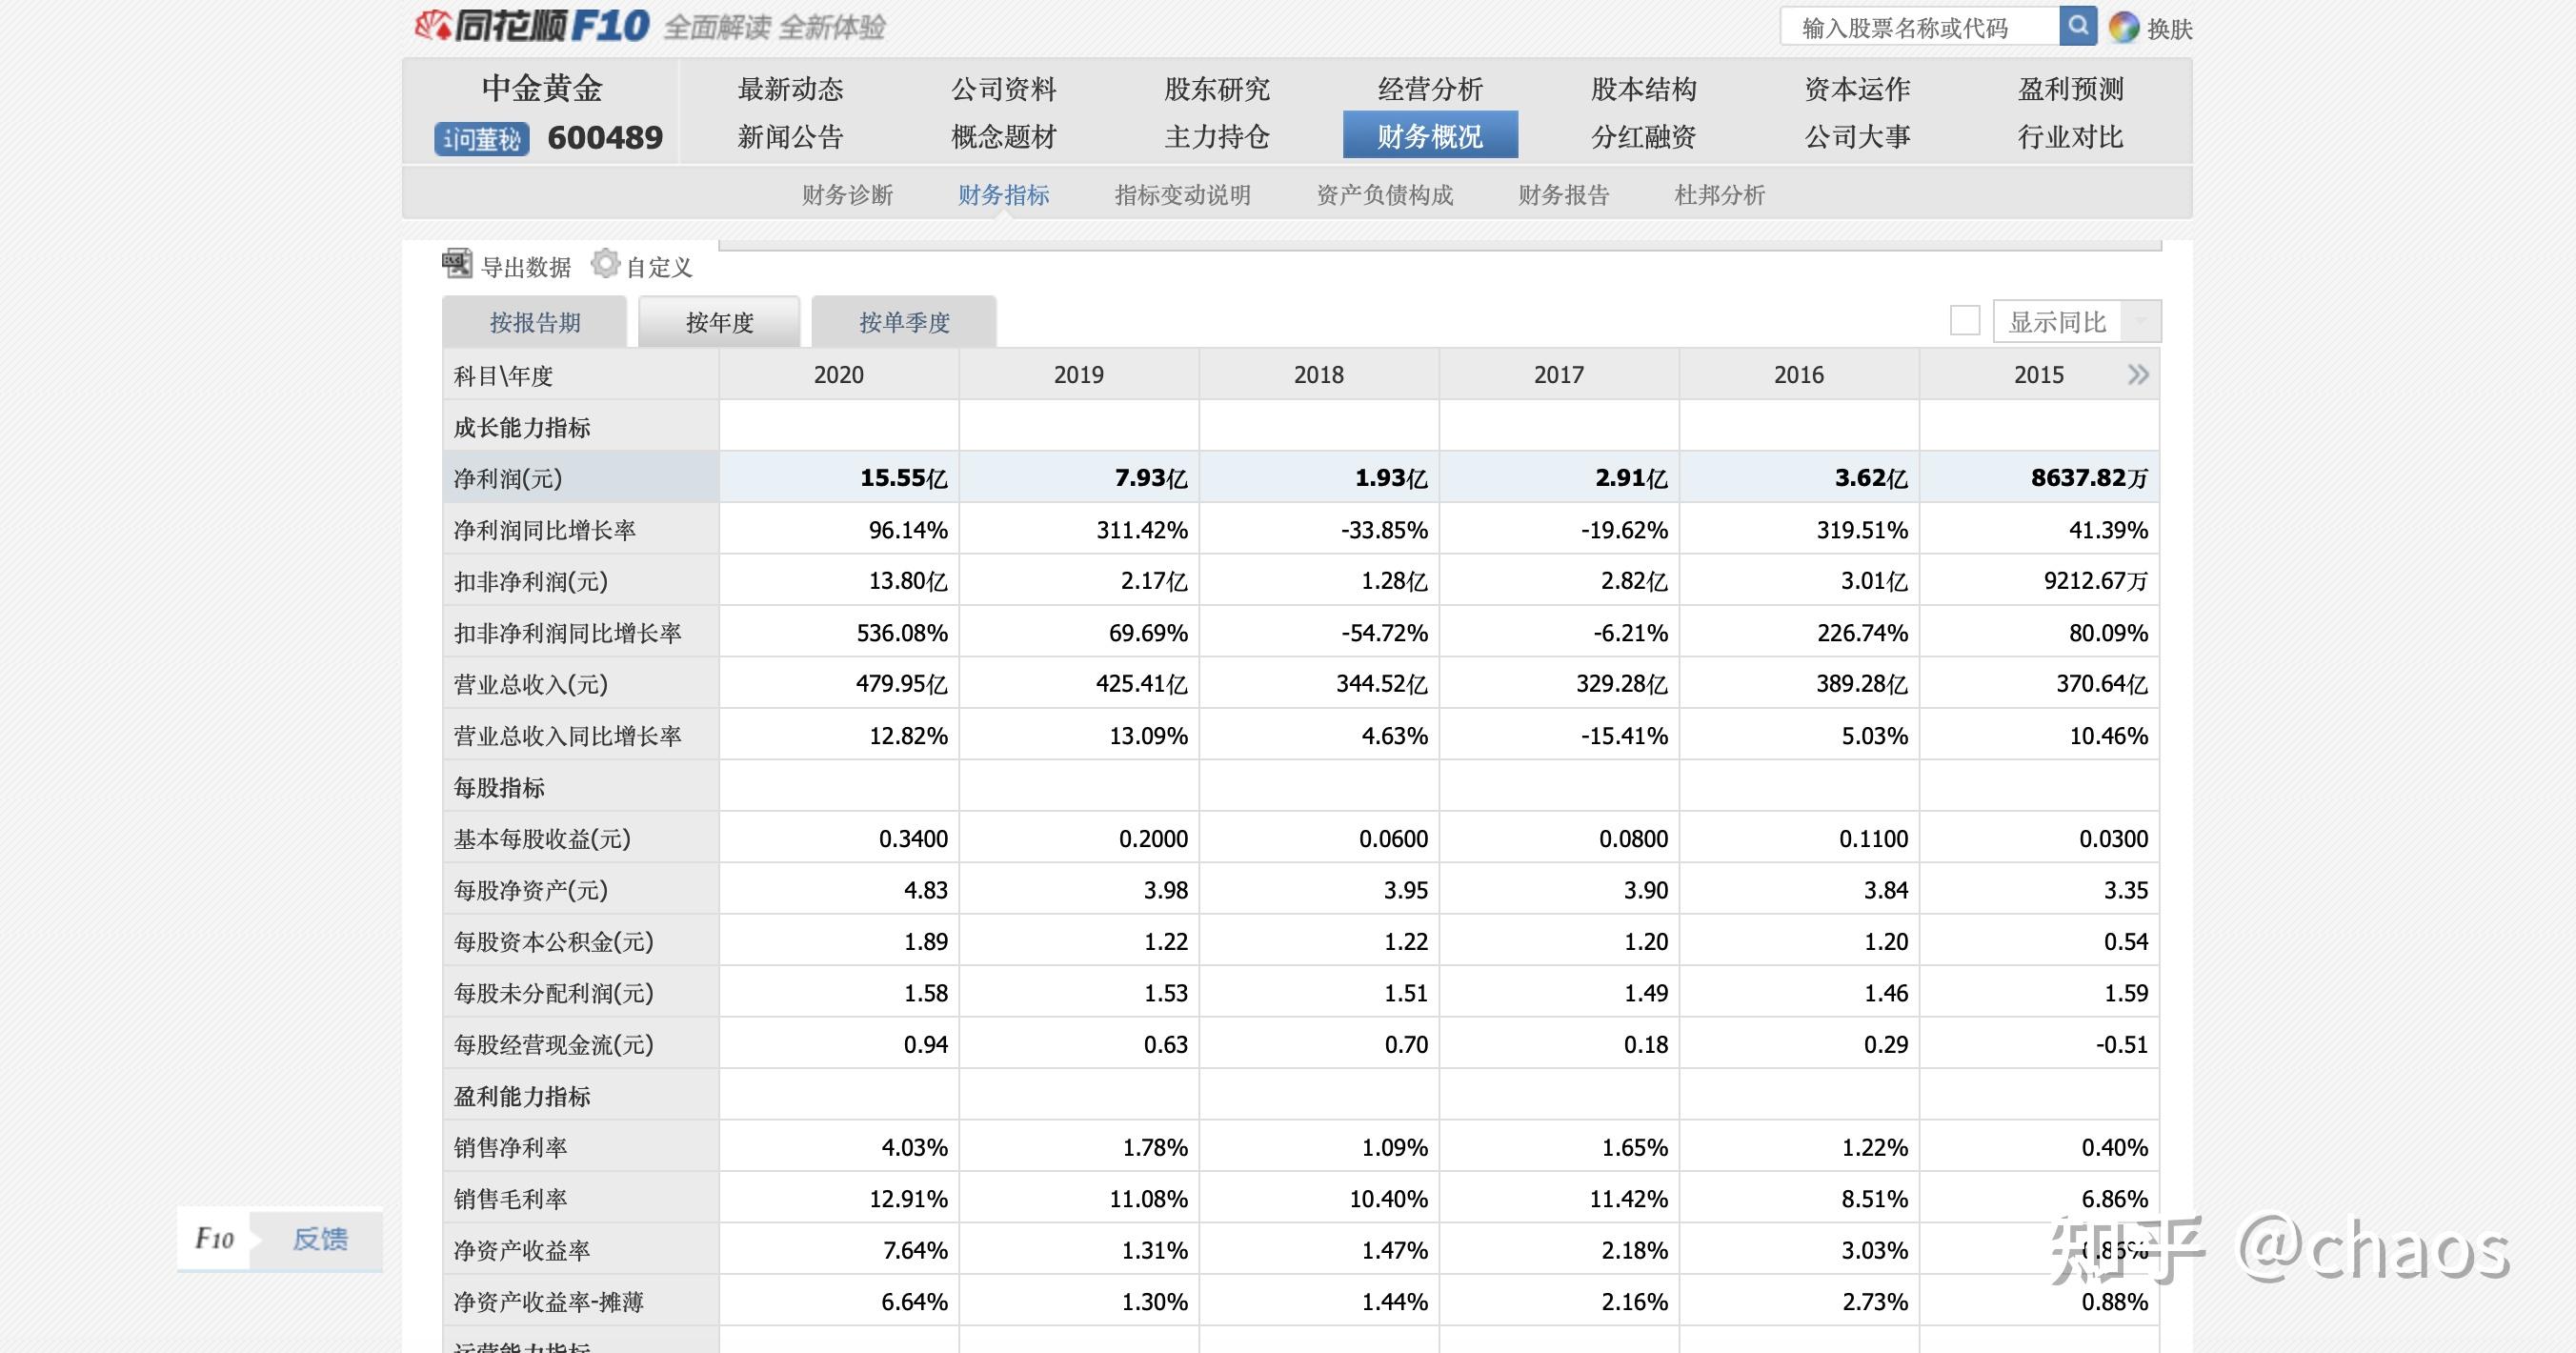The image size is (2576, 1353).
Task: Open the 显示同比 dropdown arrow
Action: click(x=2141, y=321)
